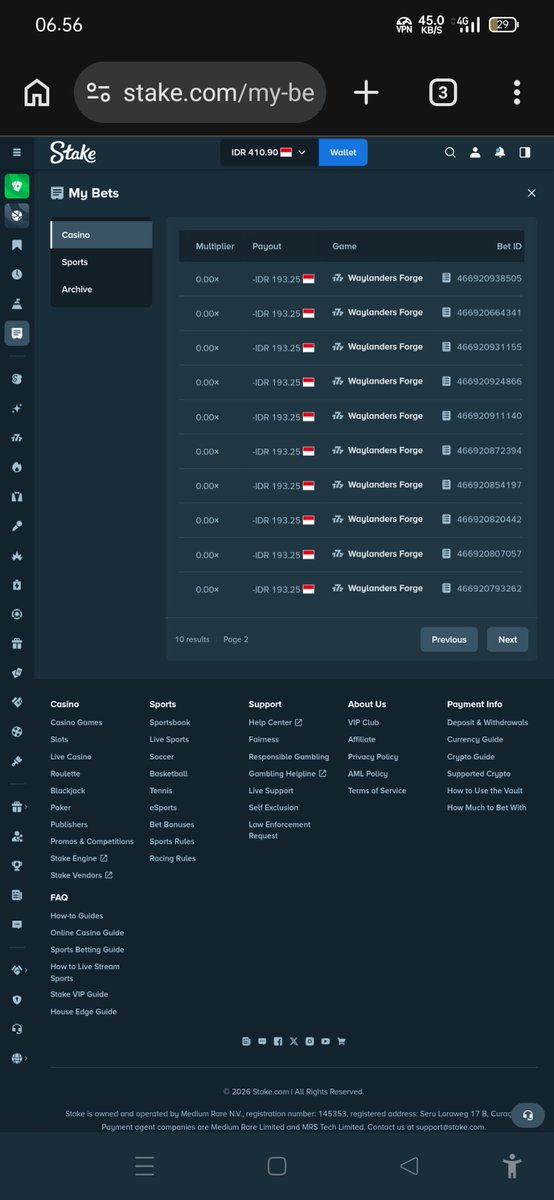
Task: Open the browser three-dot menu
Action: [x=516, y=93]
